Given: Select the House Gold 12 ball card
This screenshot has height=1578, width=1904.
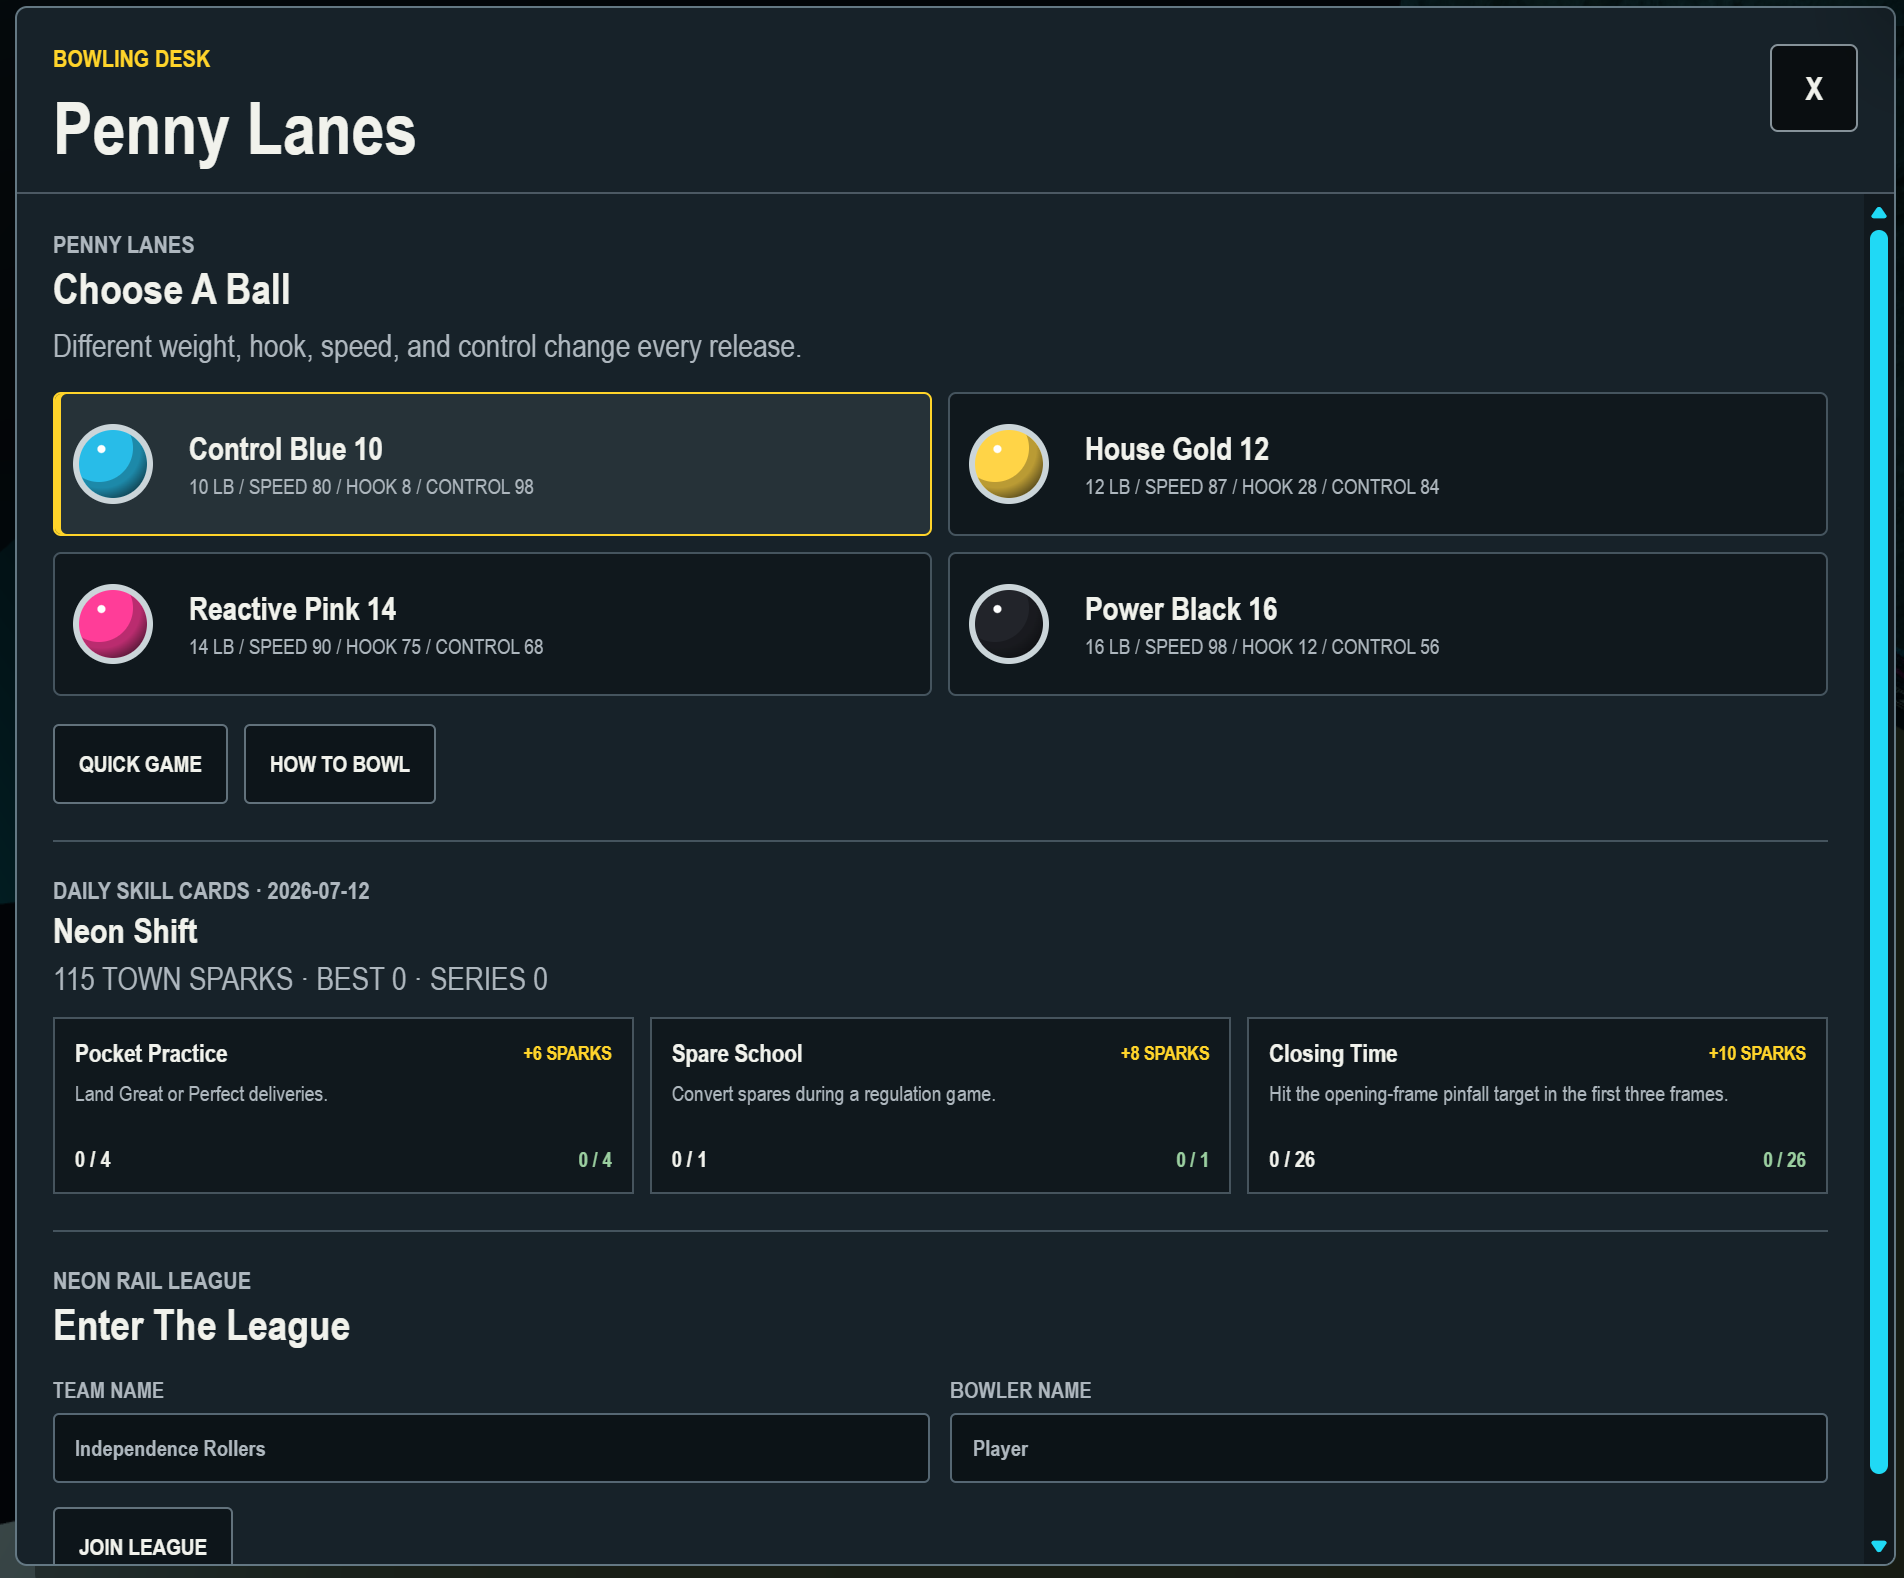Looking at the screenshot, I should (x=1387, y=464).
